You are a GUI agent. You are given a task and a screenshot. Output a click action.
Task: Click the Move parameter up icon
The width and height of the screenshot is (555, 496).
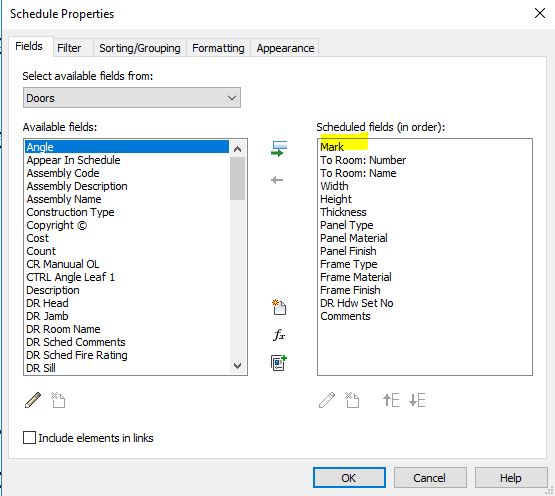pos(391,400)
